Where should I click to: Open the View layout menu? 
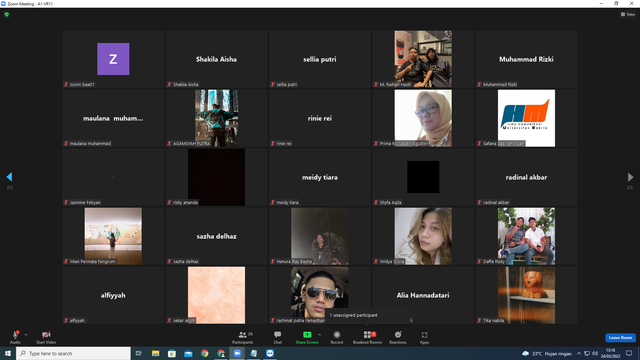coord(628,14)
